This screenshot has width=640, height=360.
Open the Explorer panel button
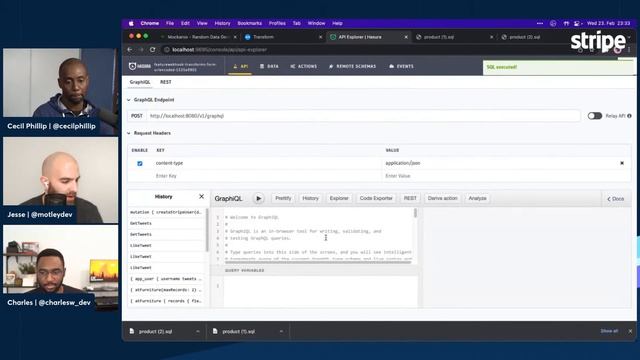(x=339, y=198)
